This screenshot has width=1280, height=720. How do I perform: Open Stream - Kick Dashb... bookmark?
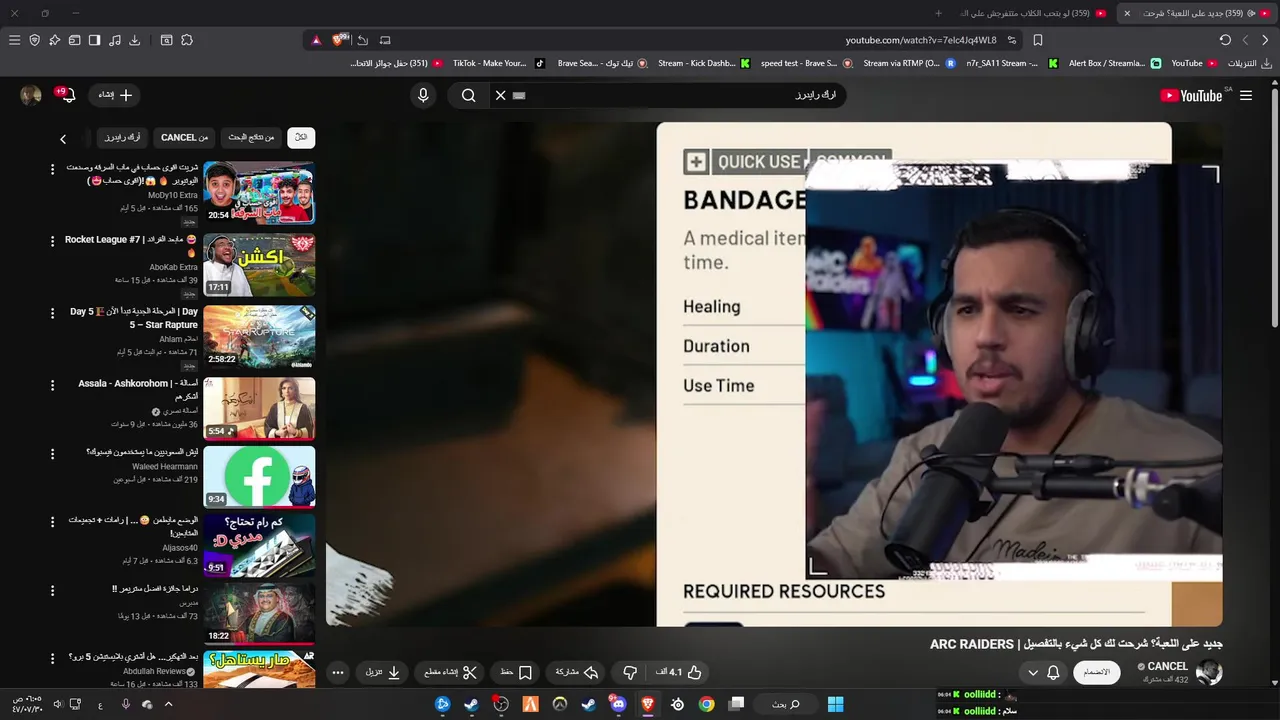coord(703,63)
